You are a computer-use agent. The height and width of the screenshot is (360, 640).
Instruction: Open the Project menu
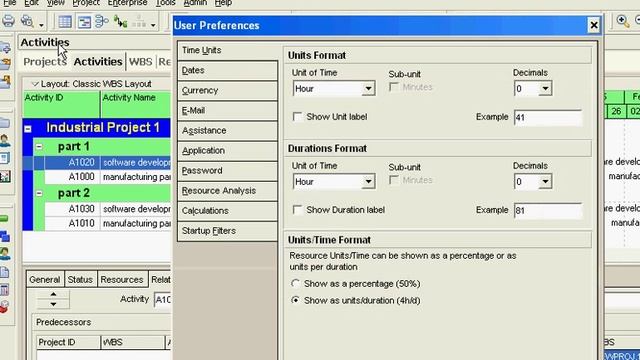pyautogui.click(x=86, y=3)
